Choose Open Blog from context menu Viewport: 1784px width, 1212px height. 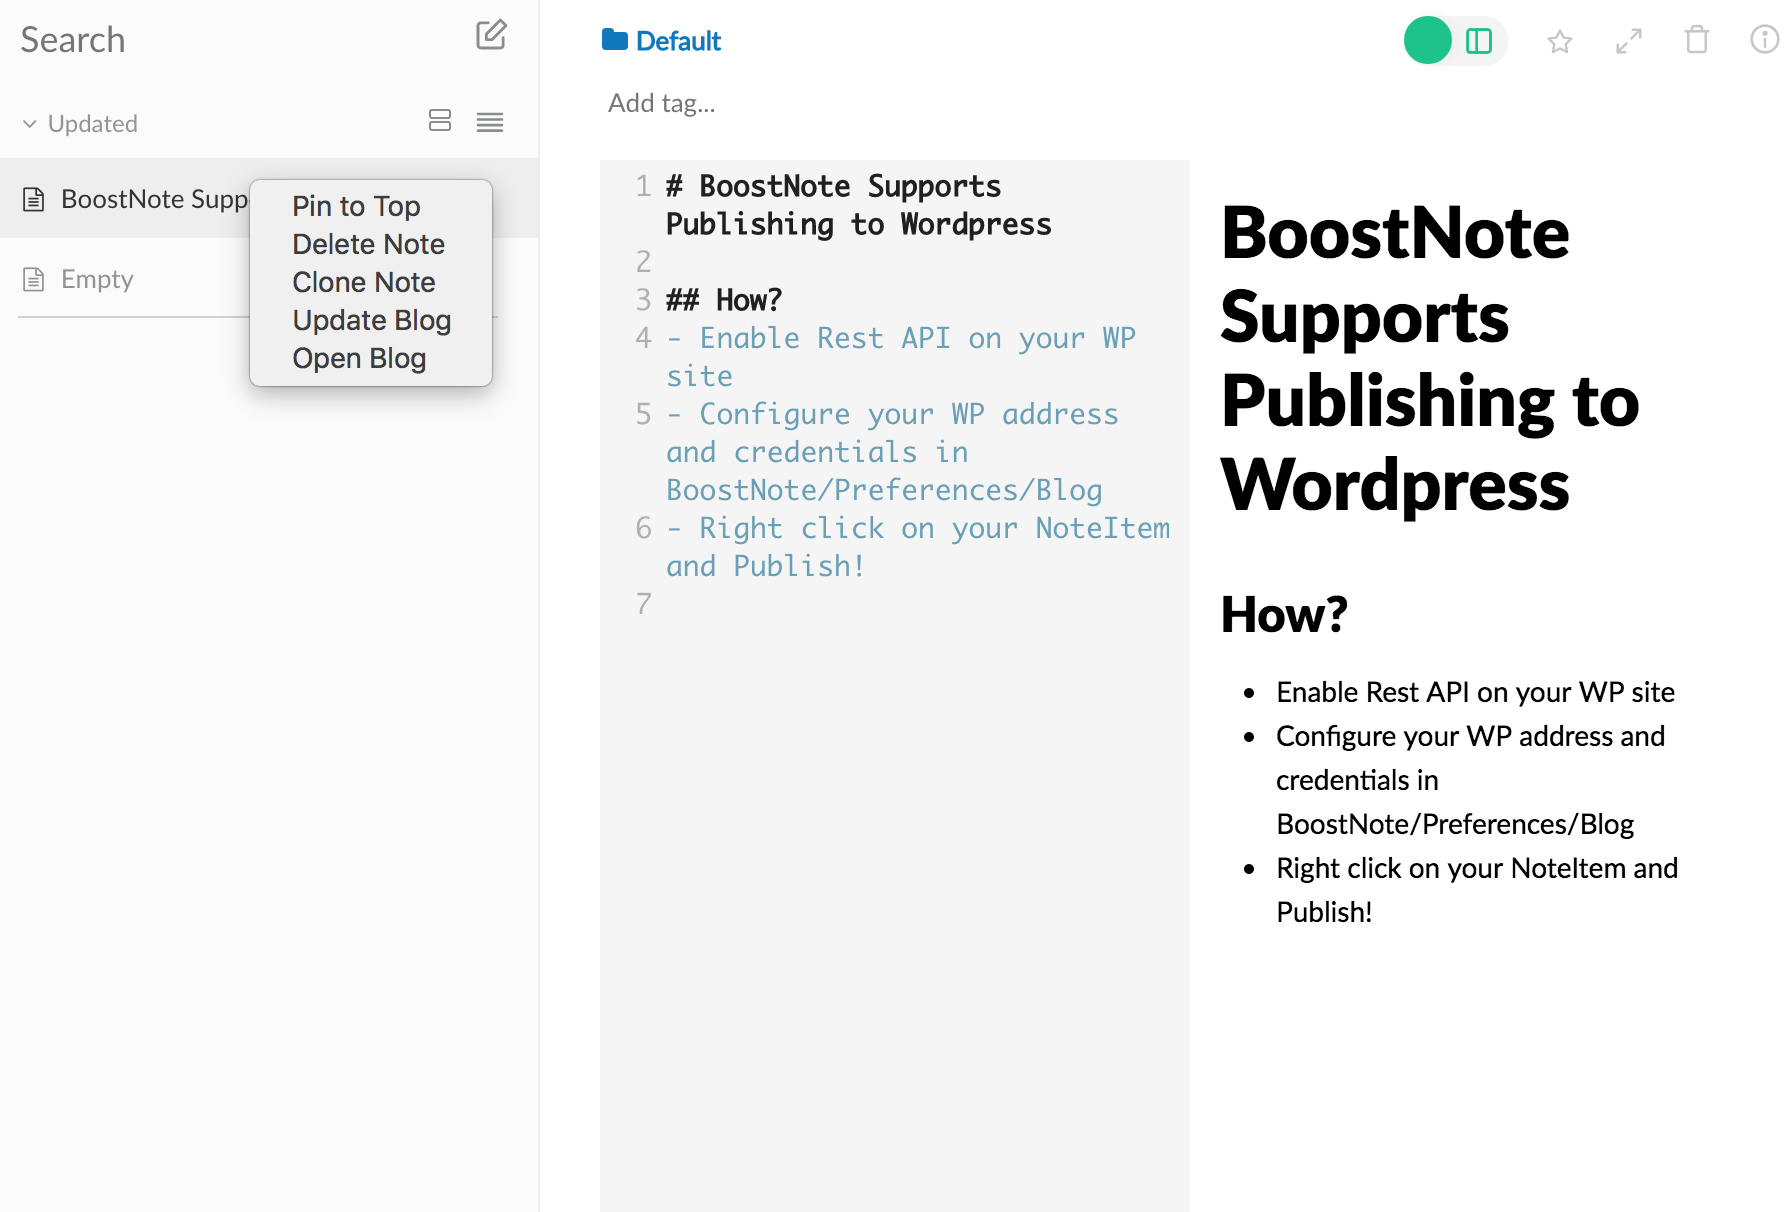tap(359, 358)
